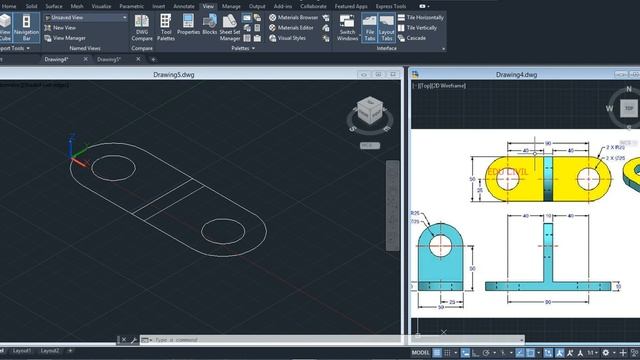Open recent commands dropdown in command line

[x=146, y=340]
